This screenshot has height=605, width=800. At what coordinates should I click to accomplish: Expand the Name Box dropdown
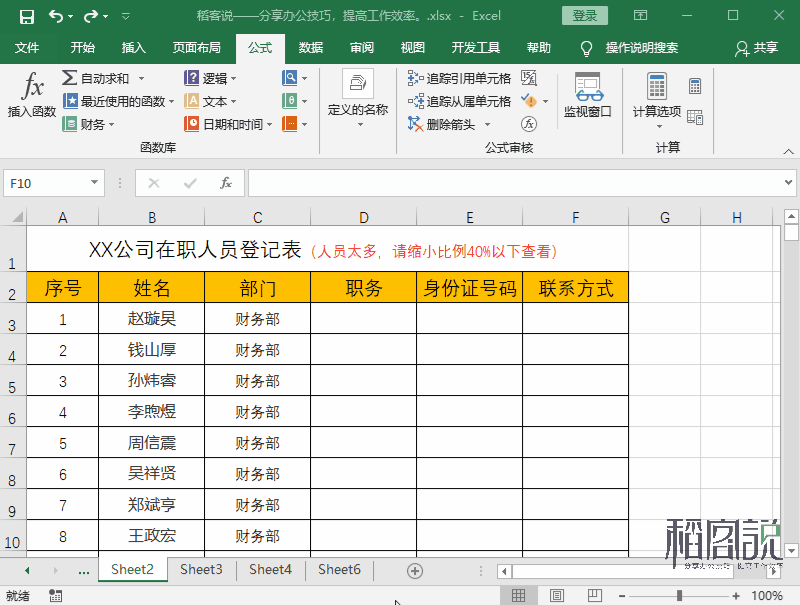click(94, 183)
